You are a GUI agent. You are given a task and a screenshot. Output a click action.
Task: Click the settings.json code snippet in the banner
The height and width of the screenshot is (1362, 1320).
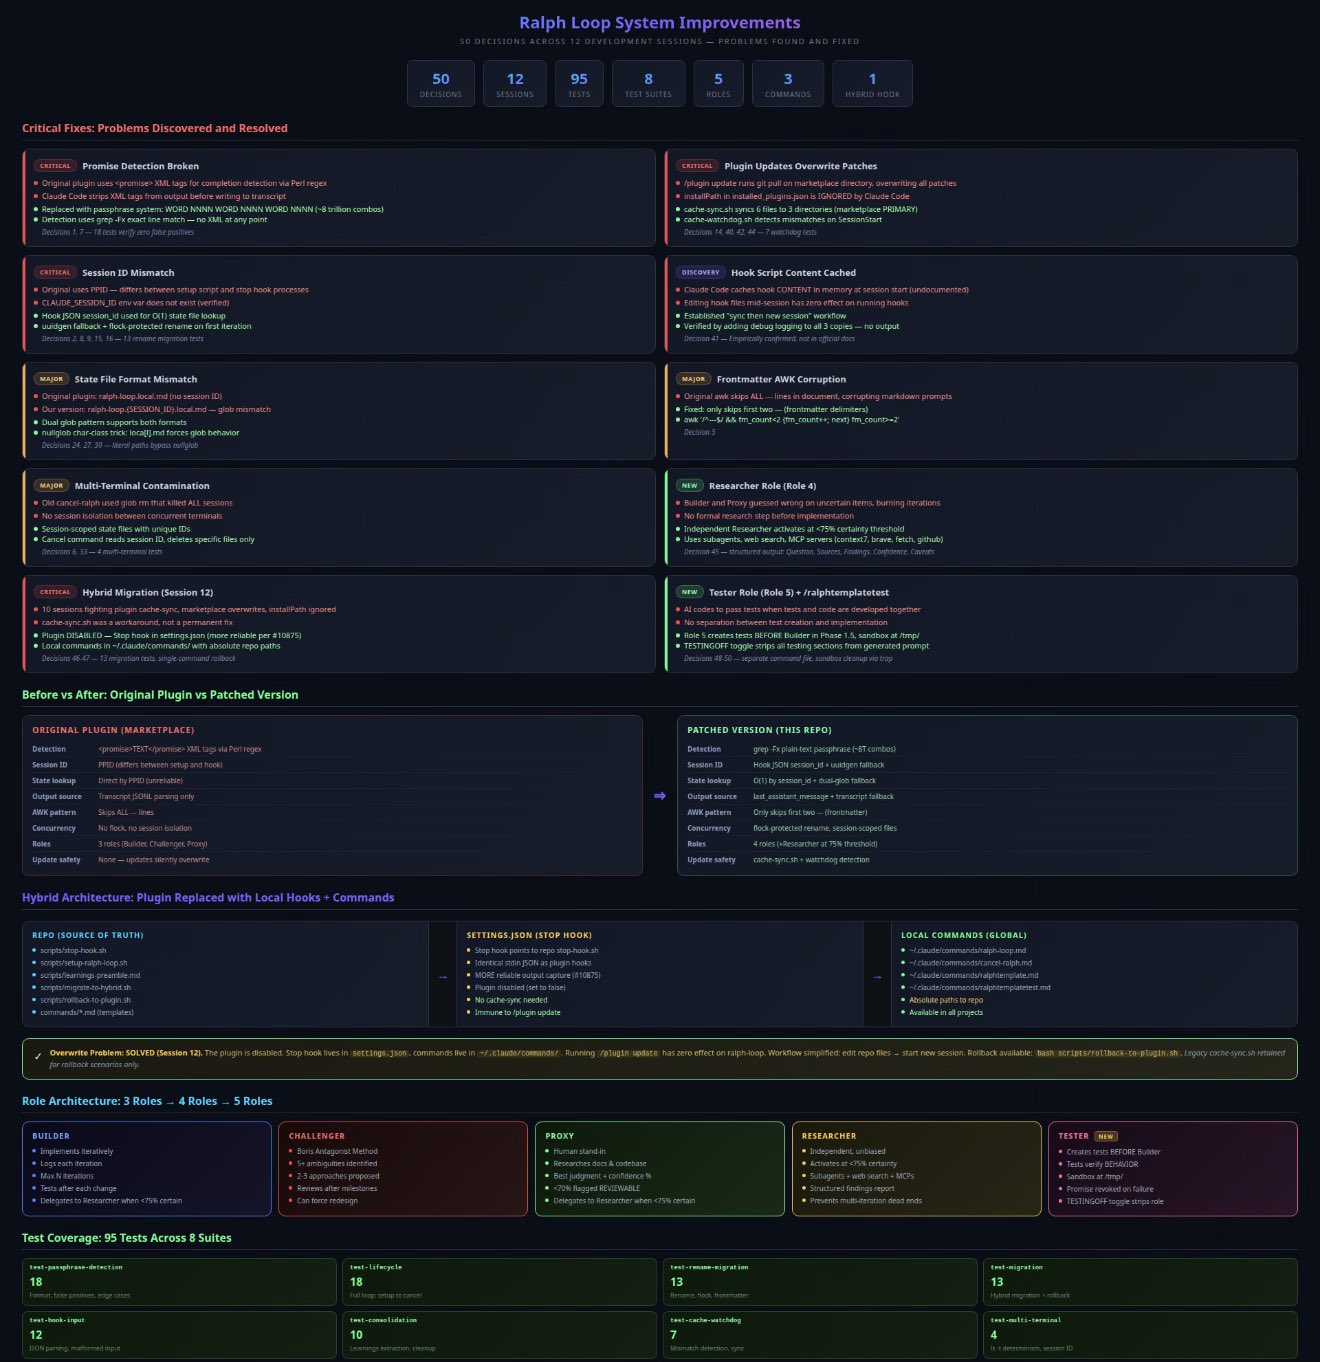point(380,1053)
